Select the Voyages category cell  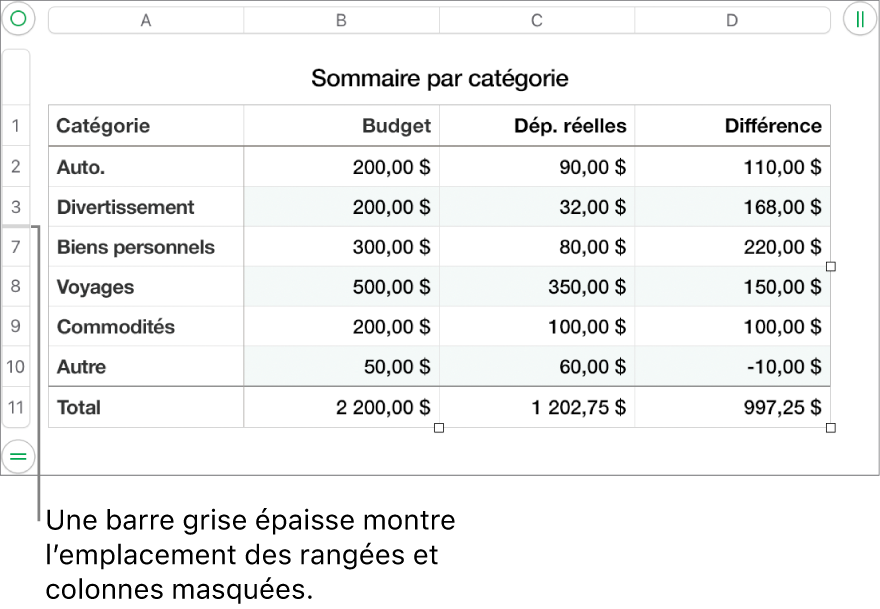tap(146, 287)
